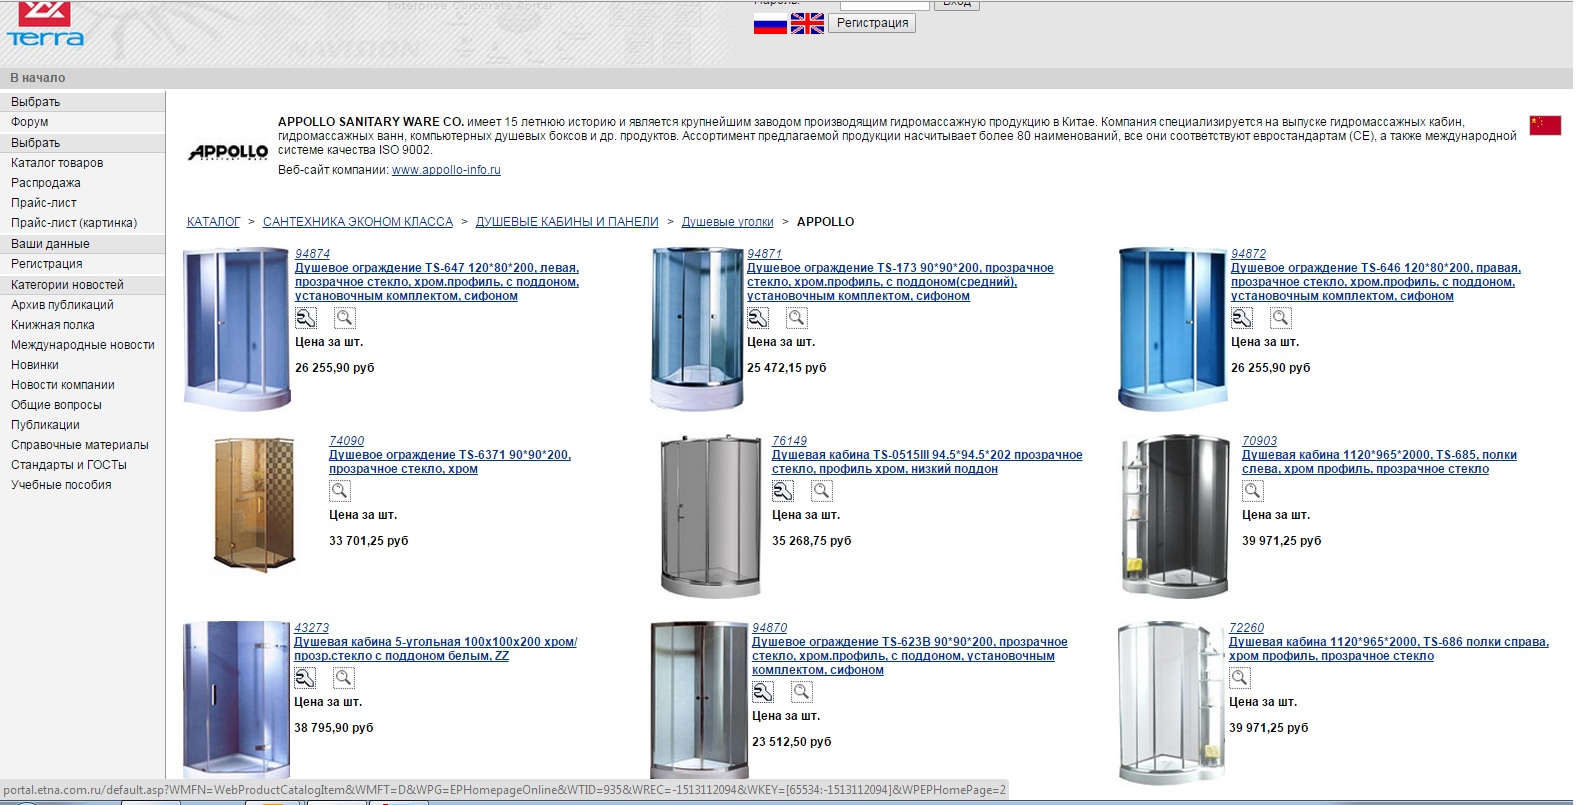Viewport: 1594px width, 805px height.
Task: Open product code link 70903
Action: pyautogui.click(x=1259, y=441)
